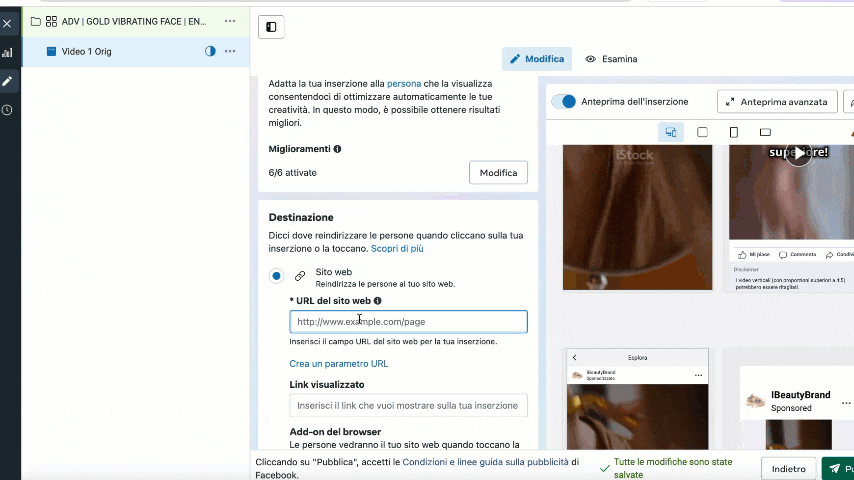854x480 pixels.
Task: Switch to the Esamina tab
Action: click(611, 59)
